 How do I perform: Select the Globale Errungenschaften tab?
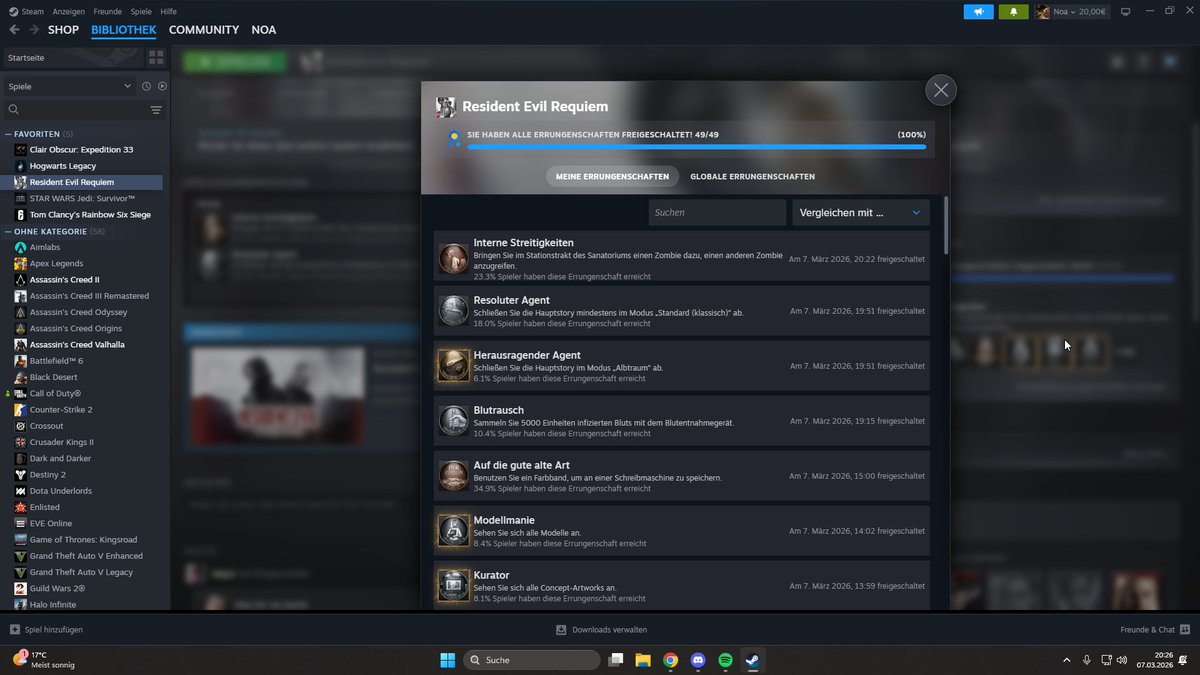click(752, 176)
